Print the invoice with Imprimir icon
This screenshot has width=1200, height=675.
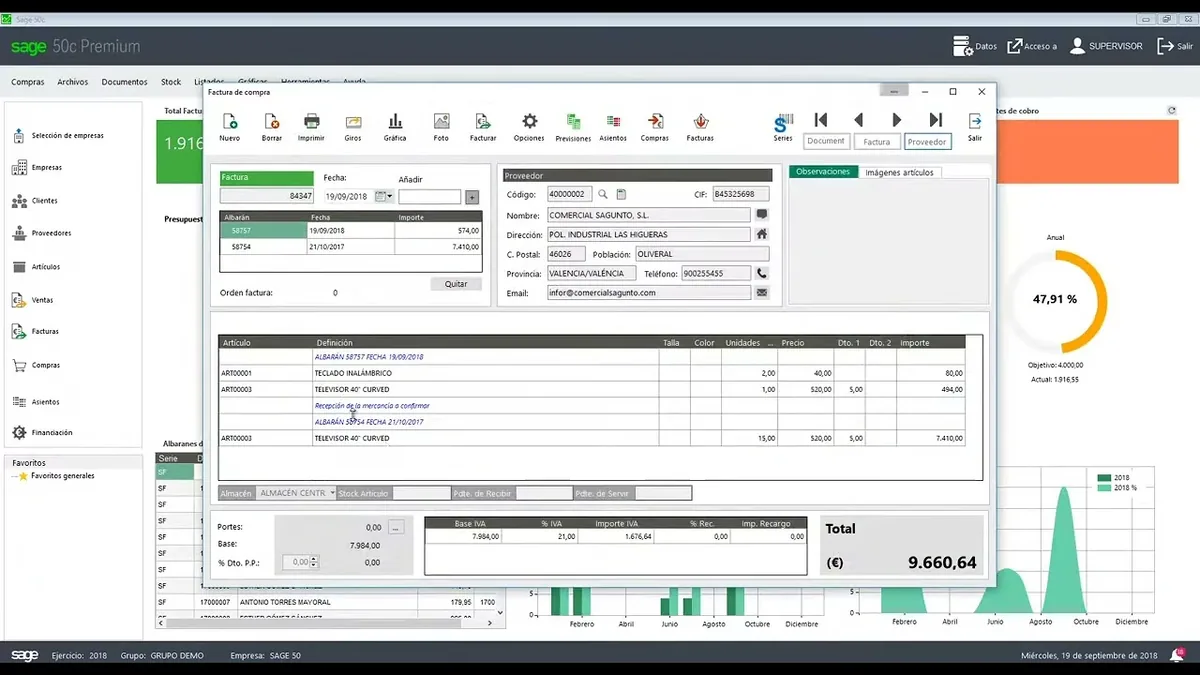click(x=311, y=121)
